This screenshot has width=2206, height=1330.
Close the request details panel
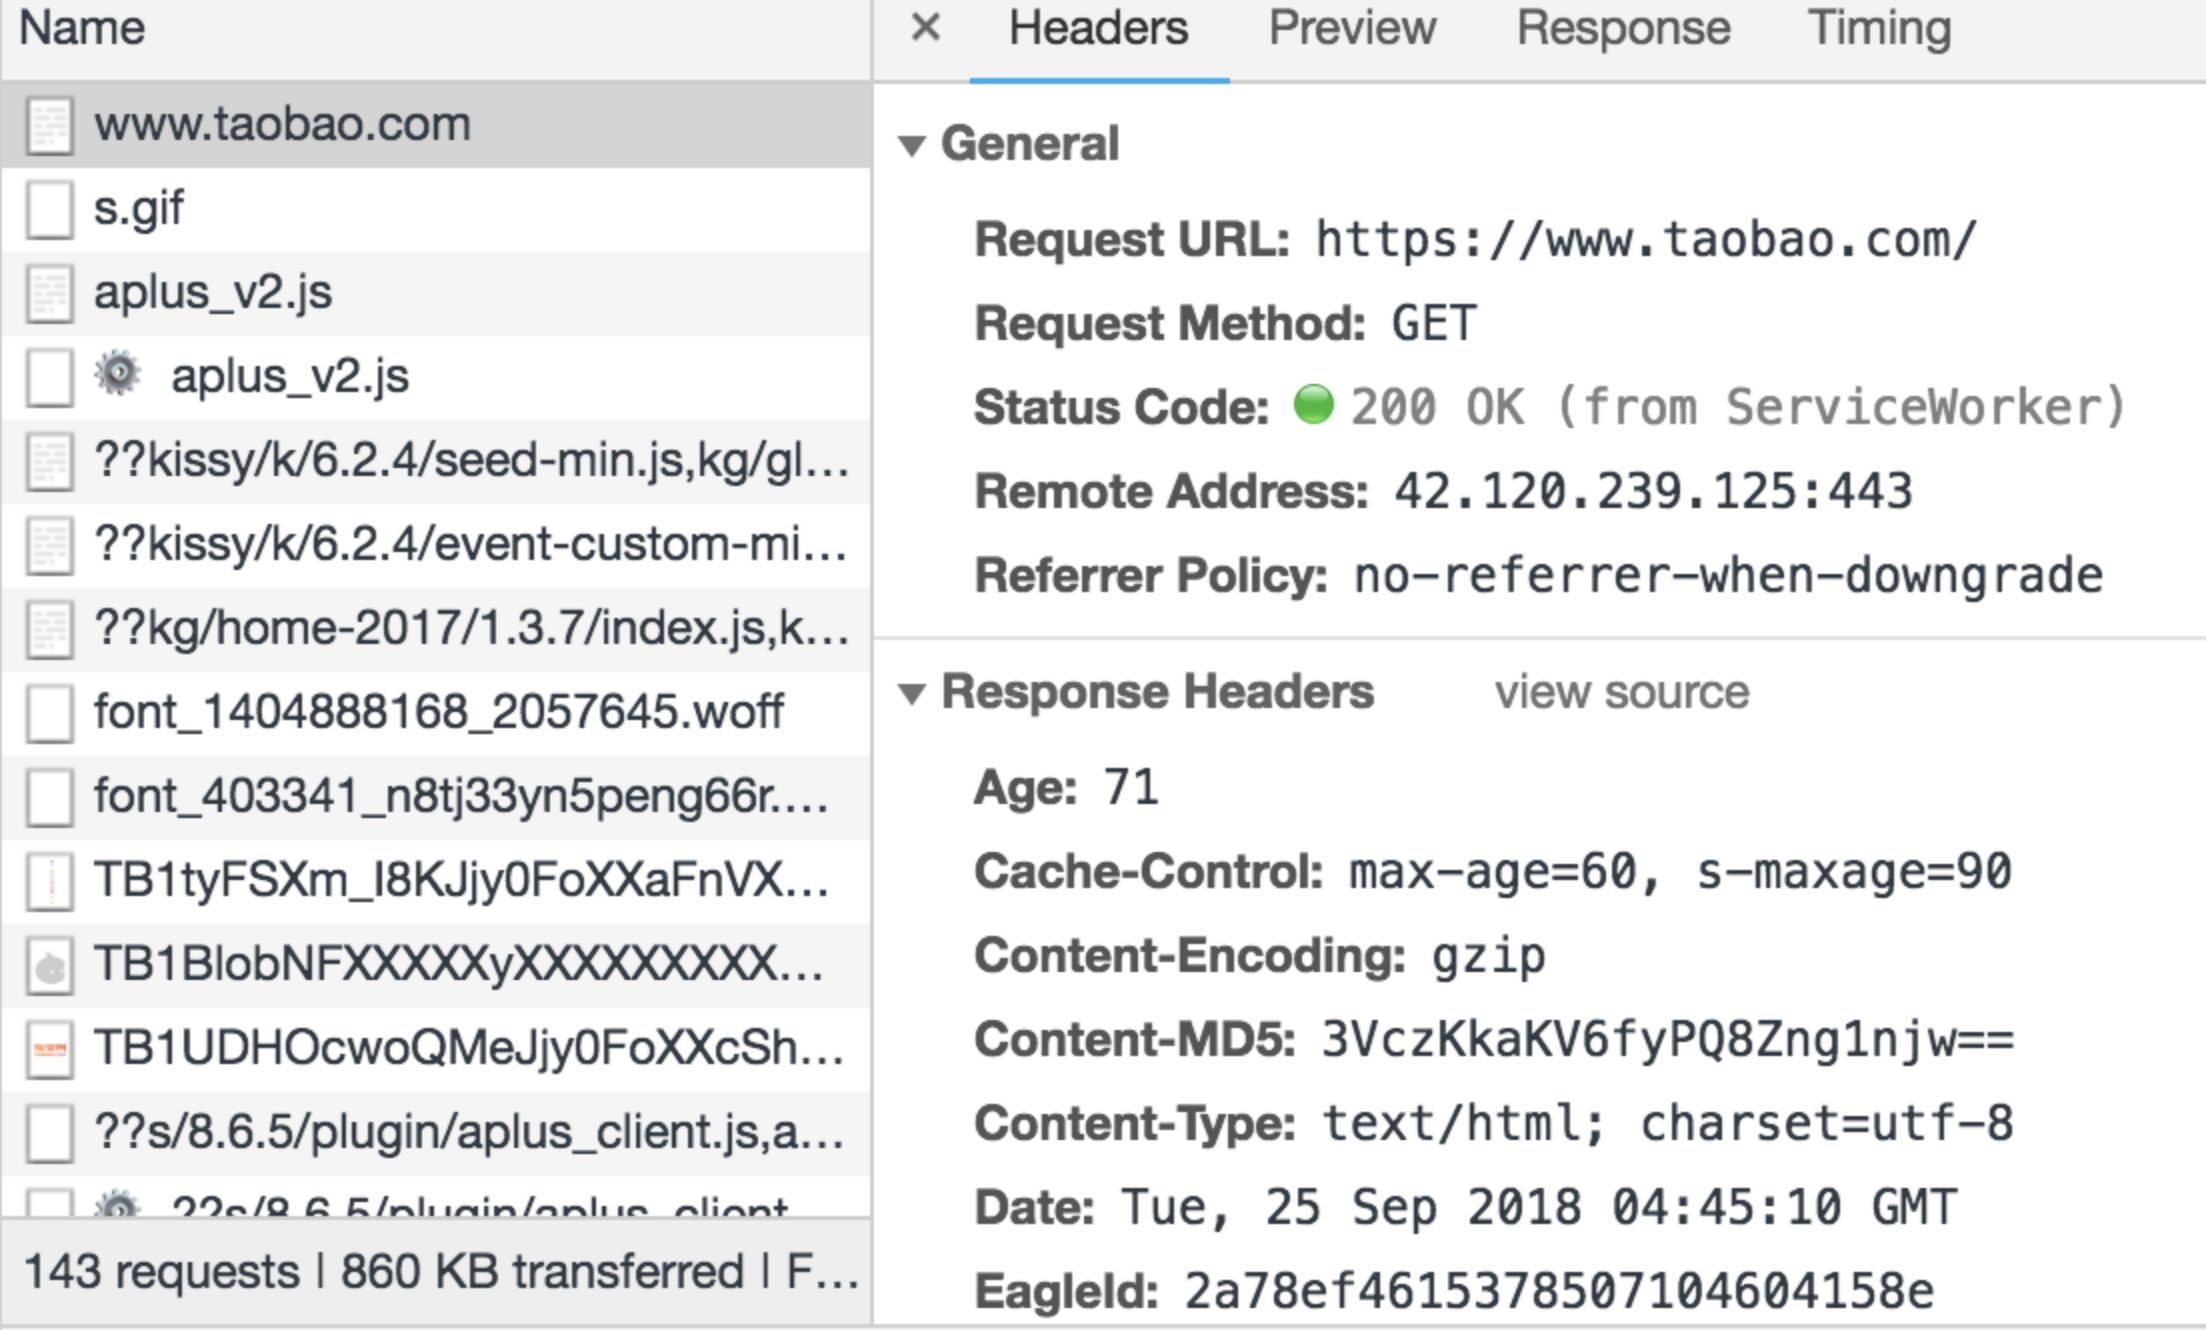(926, 28)
